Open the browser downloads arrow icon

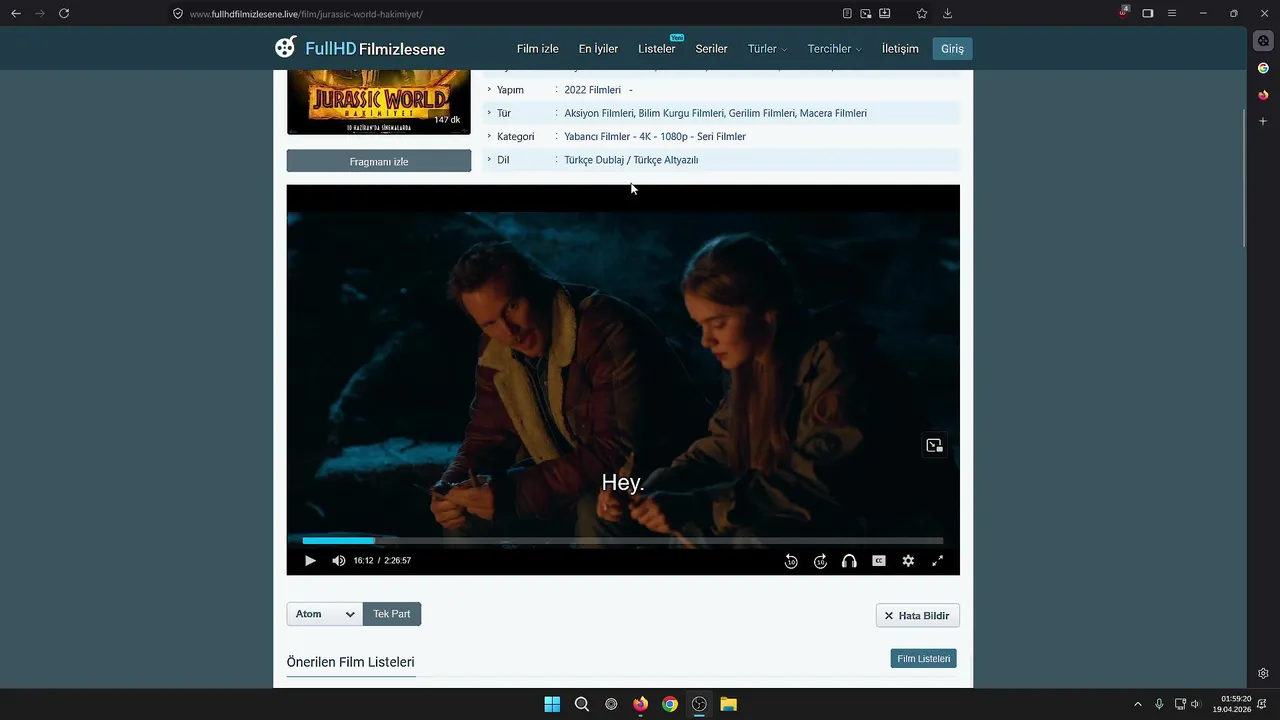coord(947,13)
